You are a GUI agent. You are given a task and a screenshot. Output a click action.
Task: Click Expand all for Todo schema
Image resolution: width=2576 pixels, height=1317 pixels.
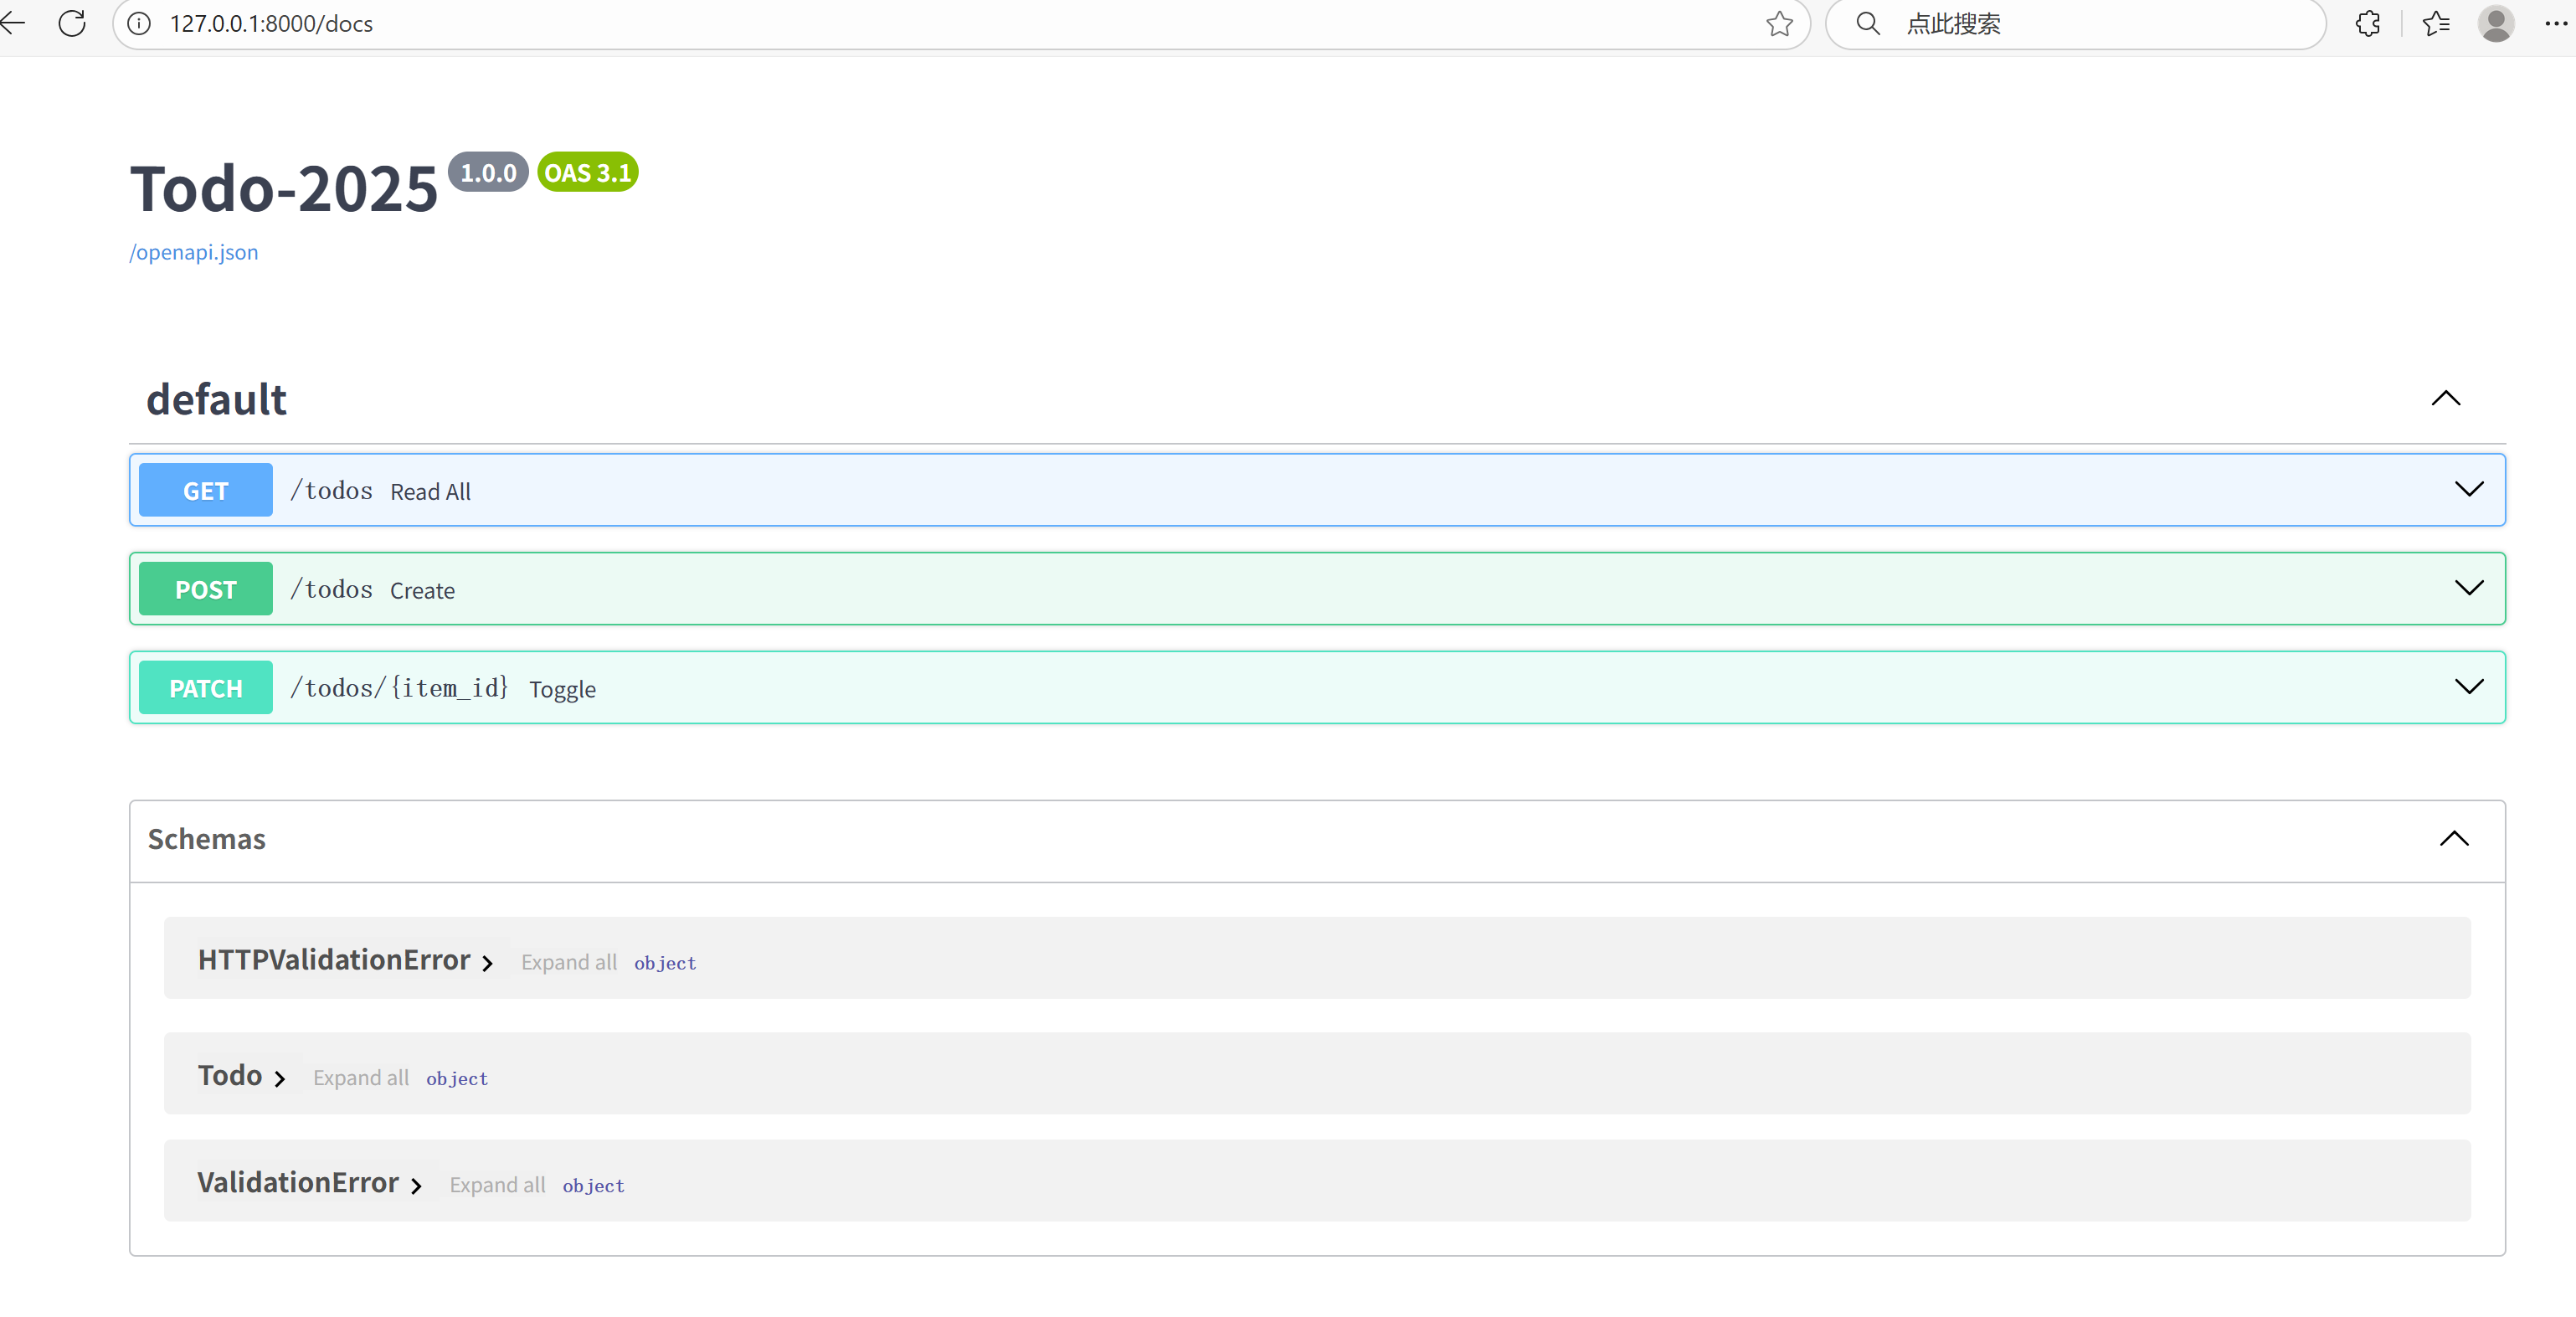click(360, 1077)
